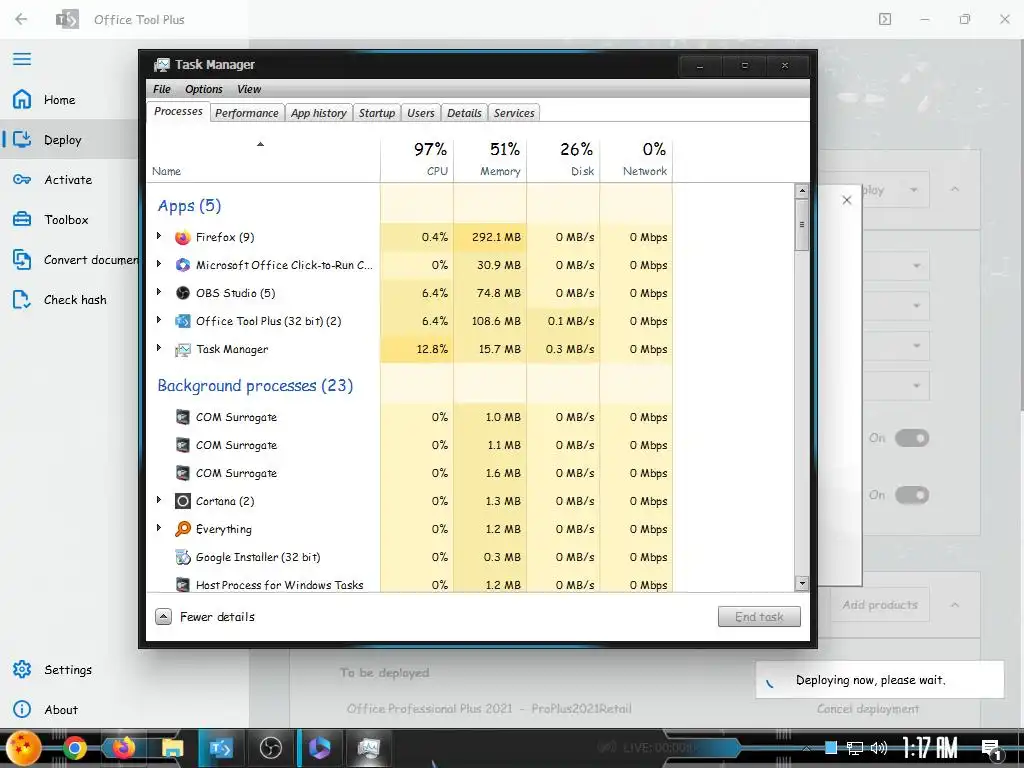
Task: Open Task Manager View menu
Action: coord(249,89)
